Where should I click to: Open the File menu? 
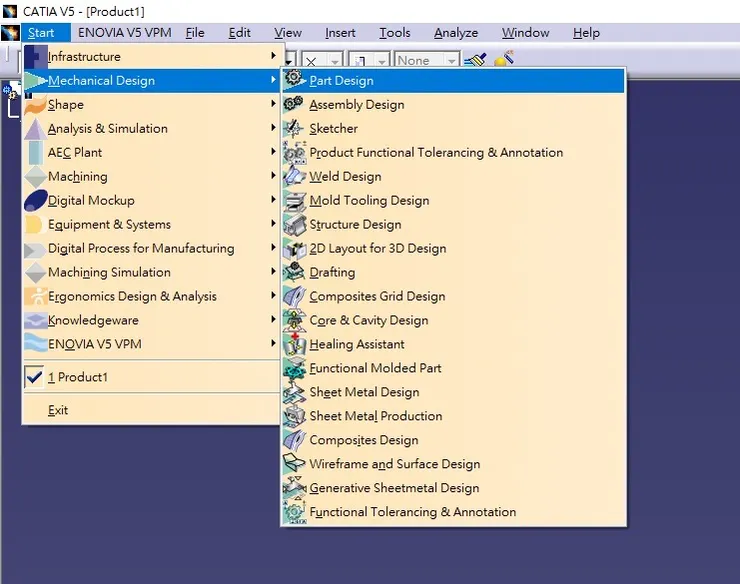[x=195, y=33]
